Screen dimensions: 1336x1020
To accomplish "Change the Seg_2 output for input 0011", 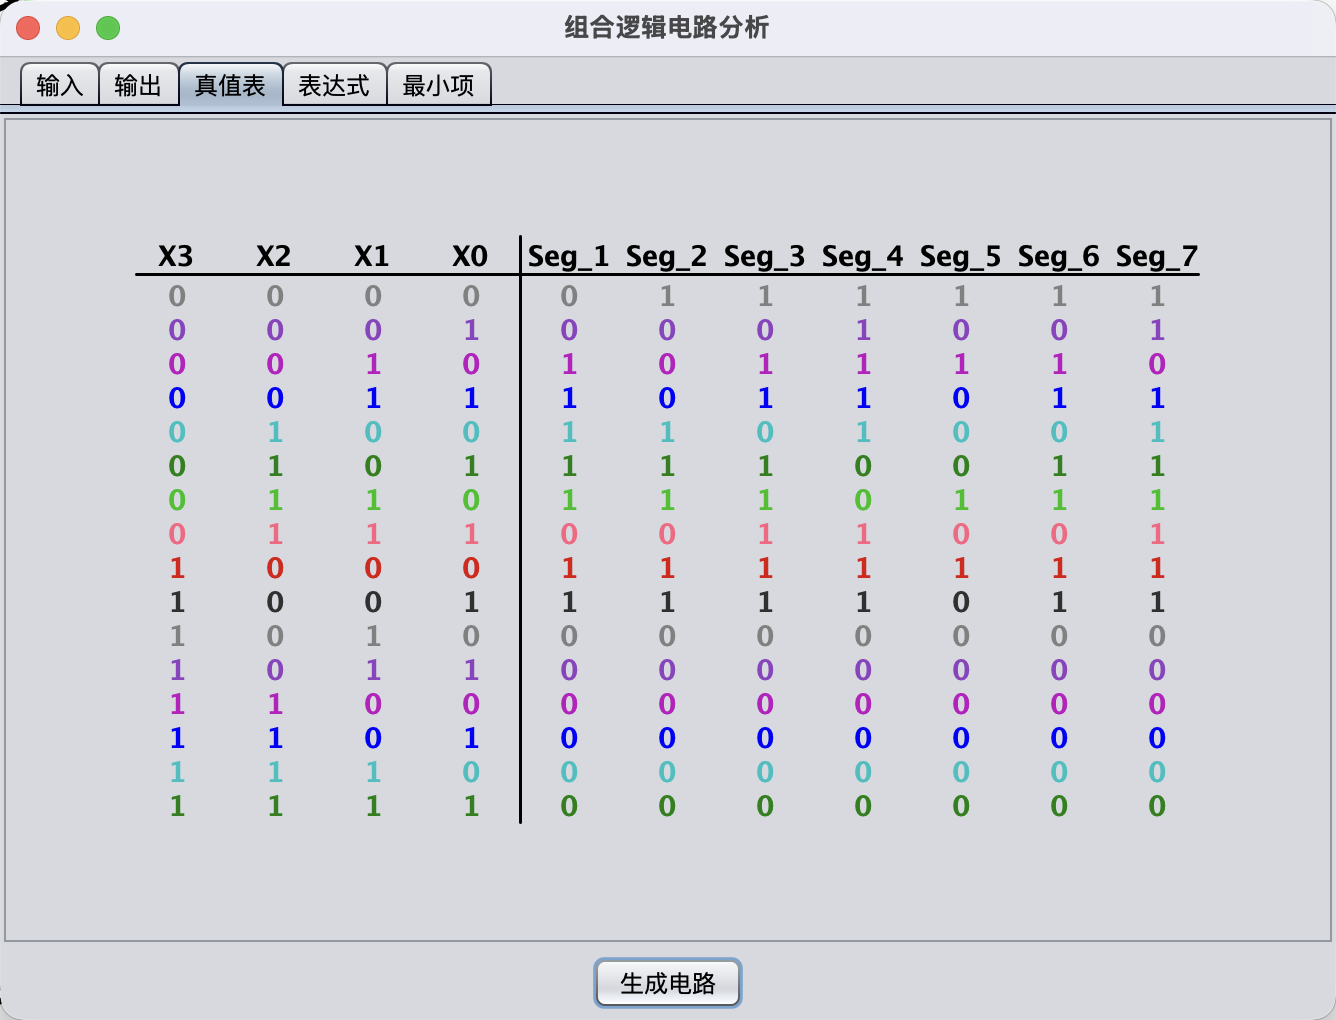I will (x=667, y=398).
